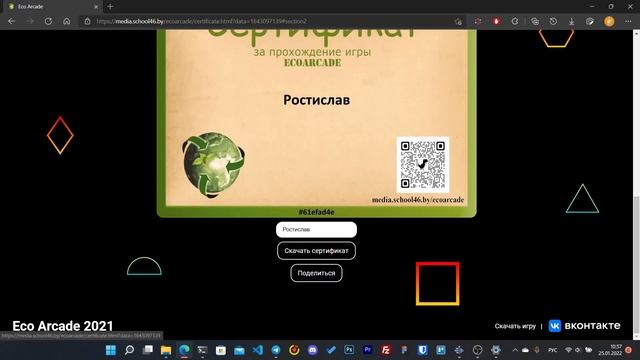This screenshot has height=360, width=640.
Task: Show hidden system tray icons
Action: pyautogui.click(x=515, y=350)
